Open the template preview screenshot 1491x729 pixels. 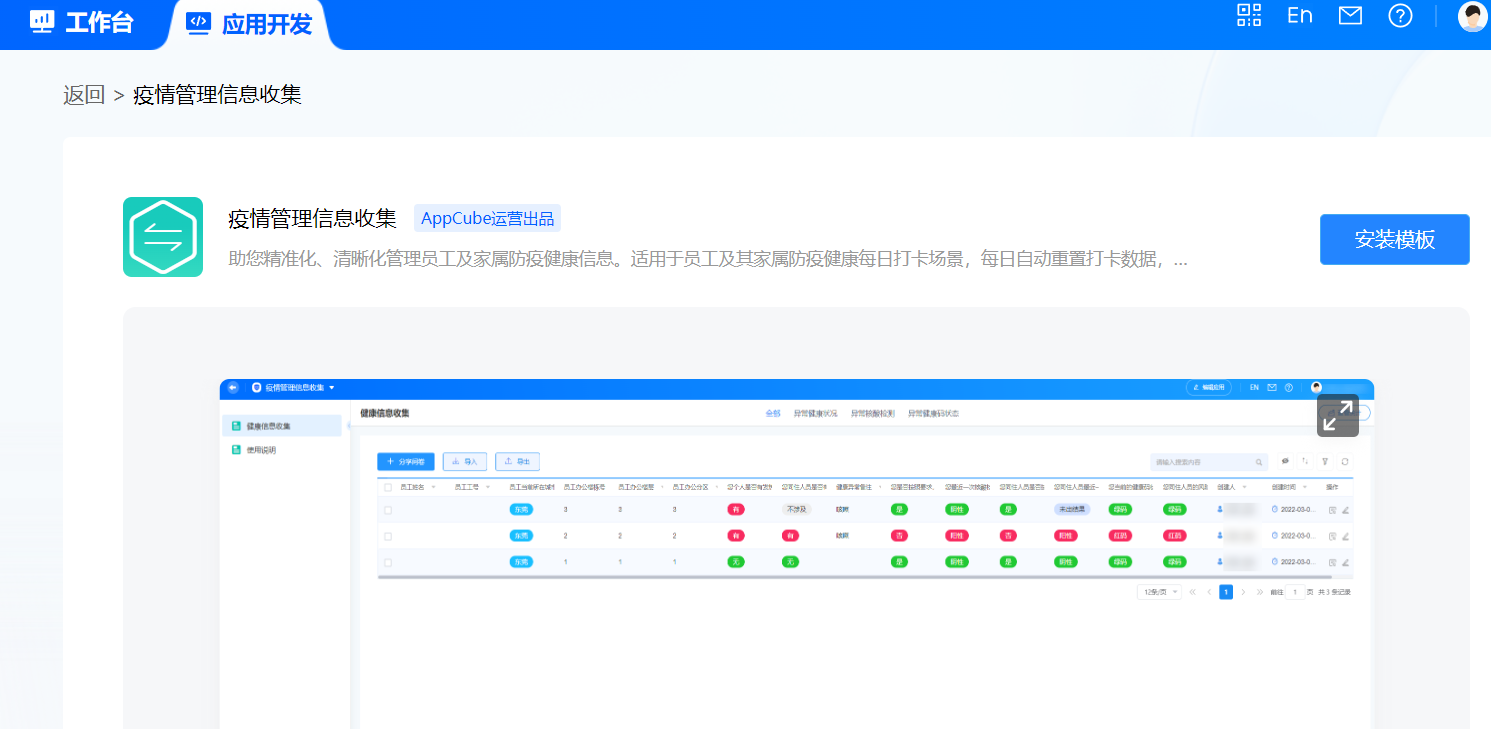(796, 554)
